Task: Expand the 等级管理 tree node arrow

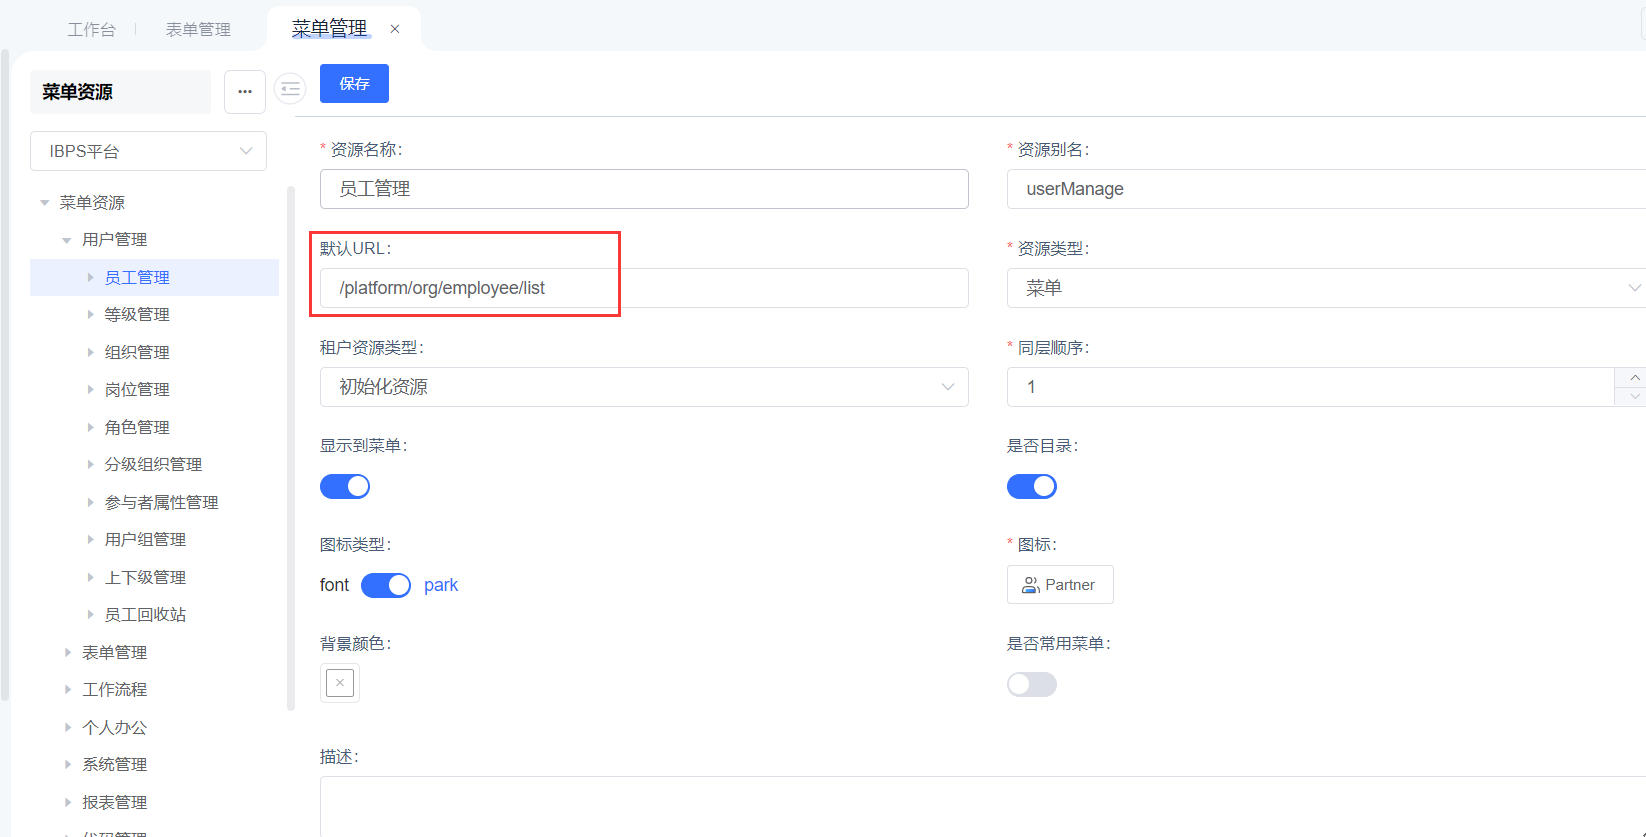Action: 90,315
